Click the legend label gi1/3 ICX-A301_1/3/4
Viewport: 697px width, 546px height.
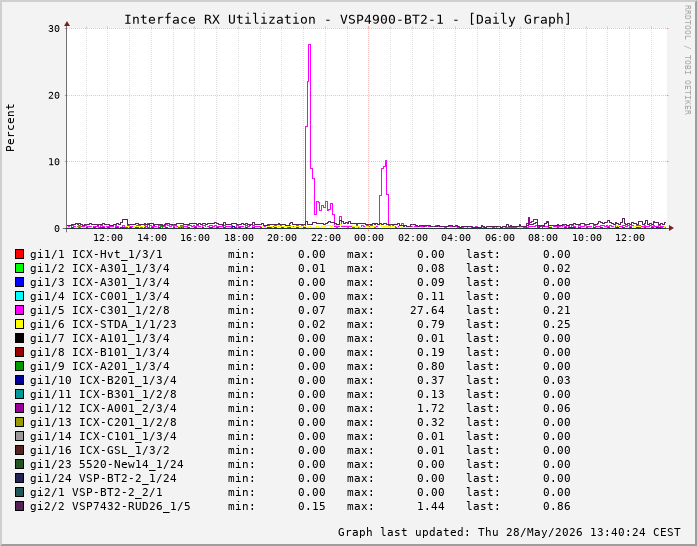click(x=100, y=282)
